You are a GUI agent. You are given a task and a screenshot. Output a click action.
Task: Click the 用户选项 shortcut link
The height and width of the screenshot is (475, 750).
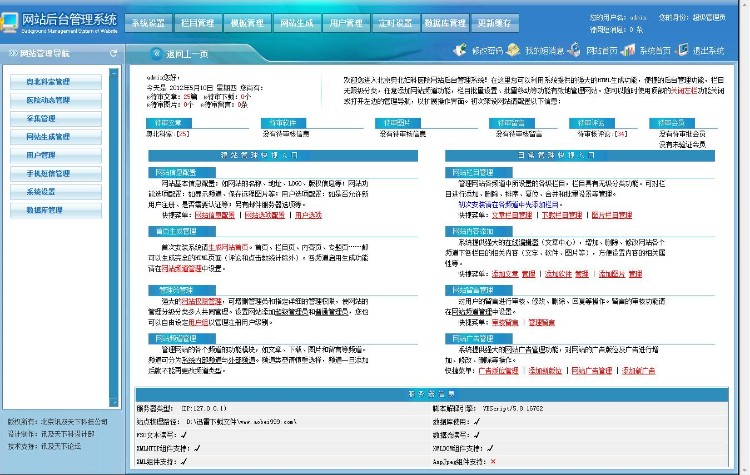click(x=309, y=215)
